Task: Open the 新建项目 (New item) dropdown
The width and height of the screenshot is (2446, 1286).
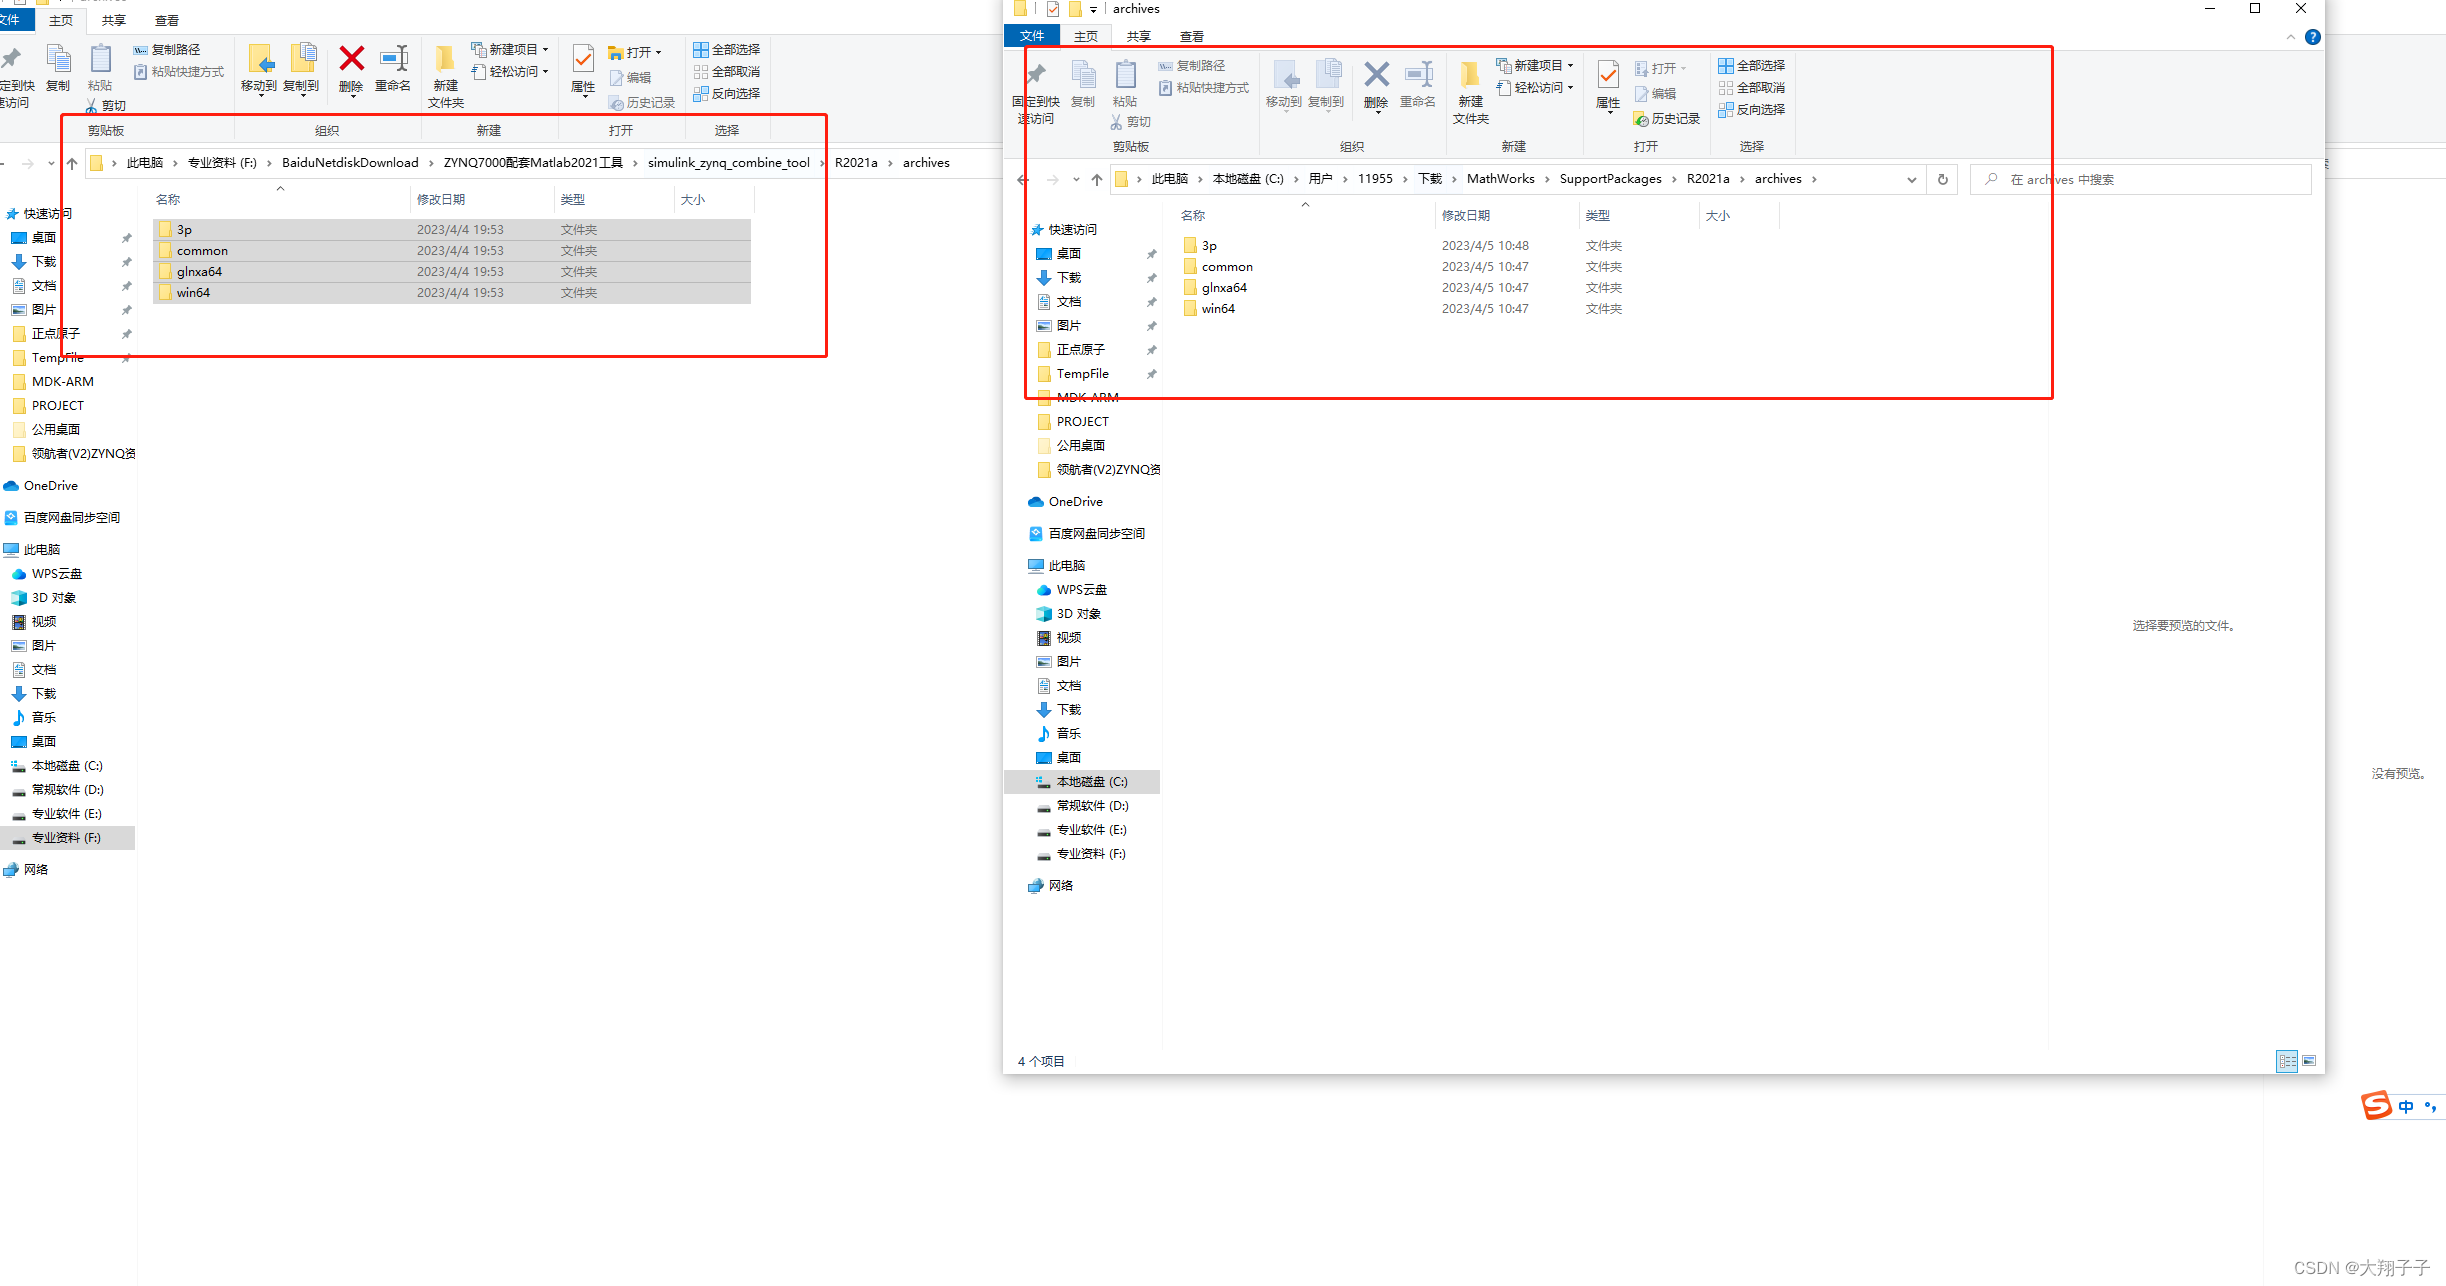Action: click(x=1571, y=64)
